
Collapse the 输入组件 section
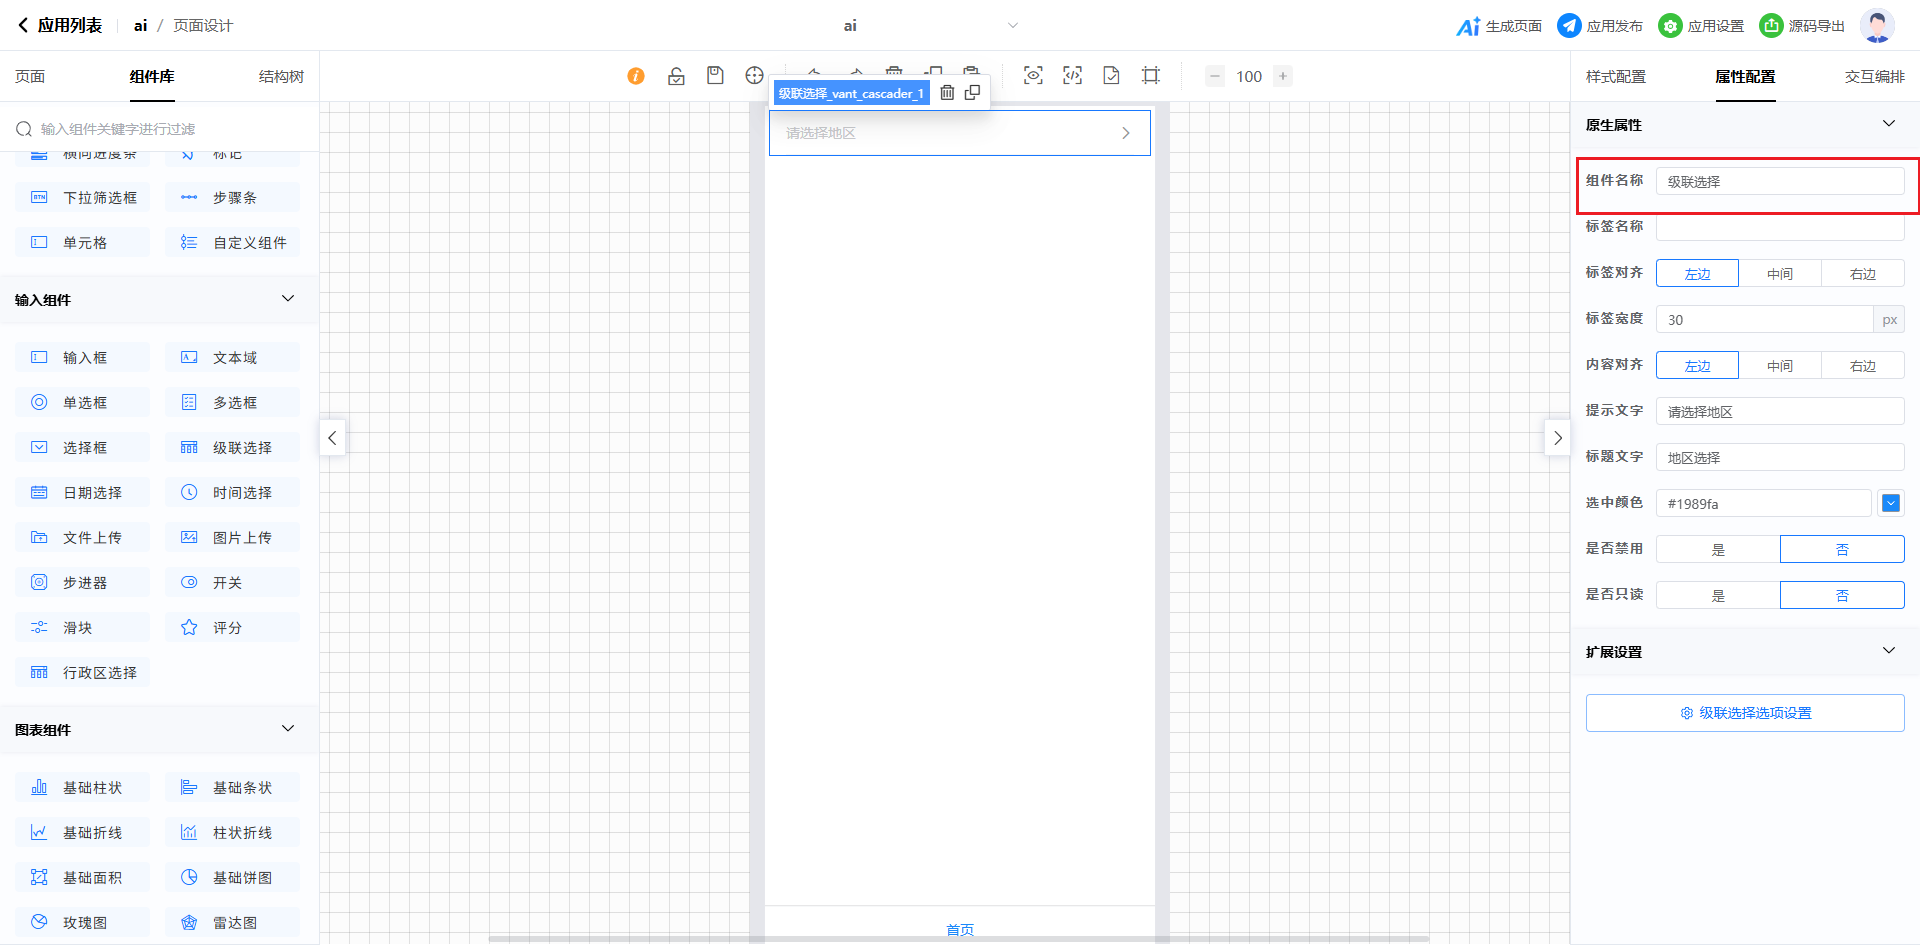pos(288,299)
